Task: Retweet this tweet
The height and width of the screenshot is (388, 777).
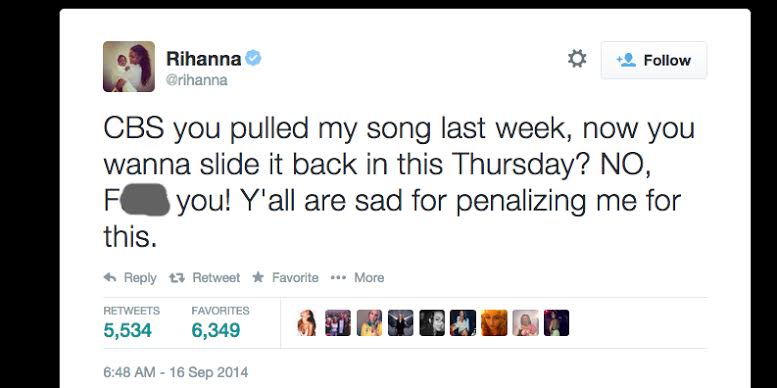Action: (x=204, y=277)
